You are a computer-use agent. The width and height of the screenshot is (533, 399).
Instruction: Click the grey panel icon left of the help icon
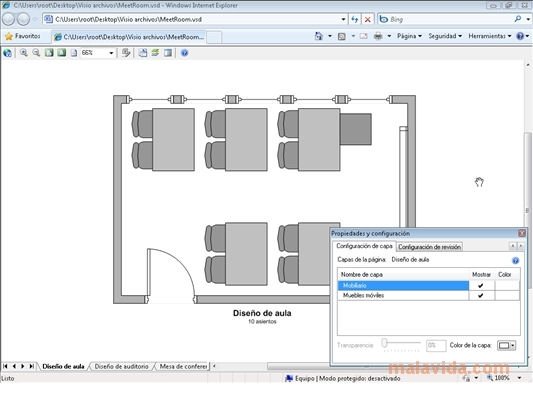(168, 53)
